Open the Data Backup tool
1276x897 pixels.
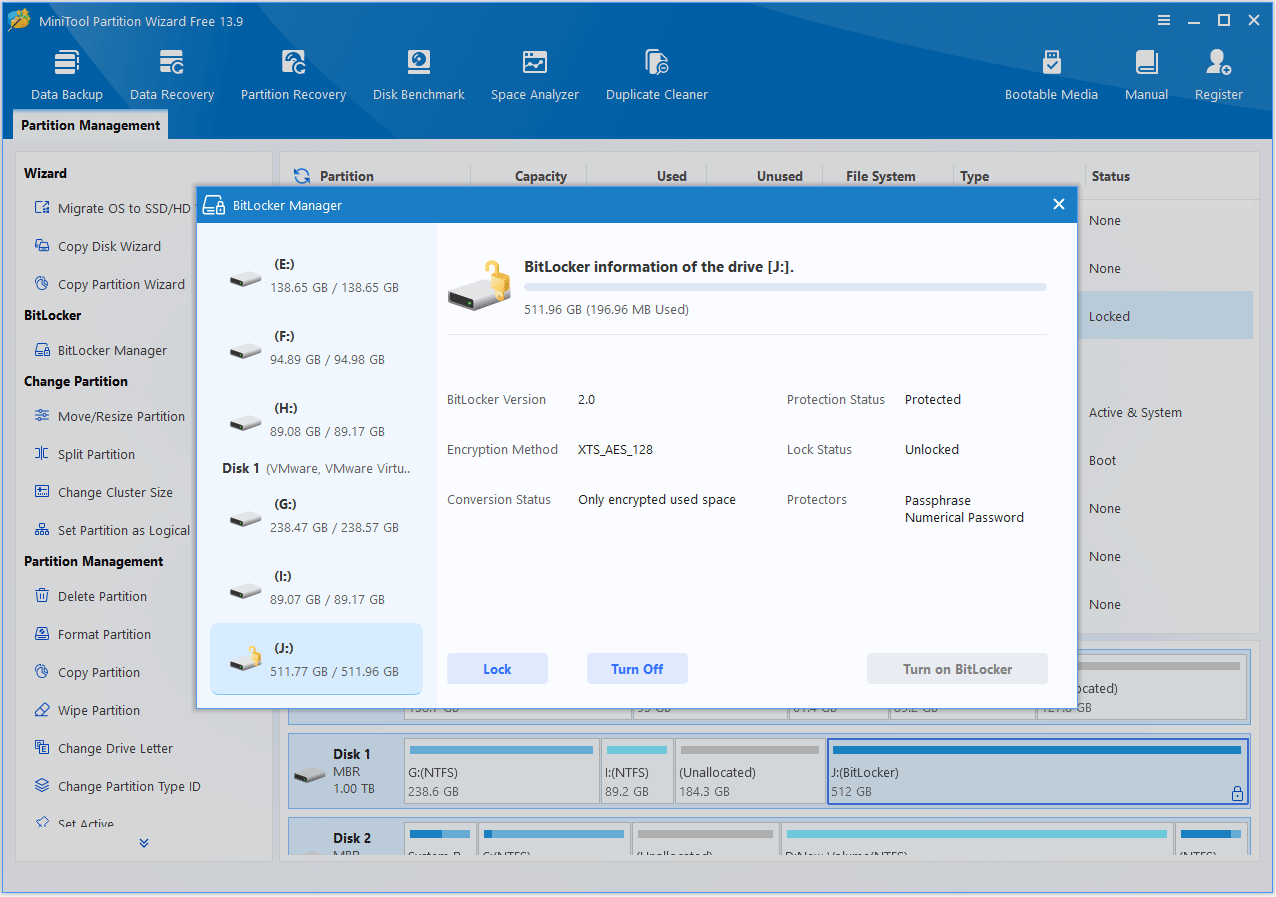pyautogui.click(x=67, y=75)
